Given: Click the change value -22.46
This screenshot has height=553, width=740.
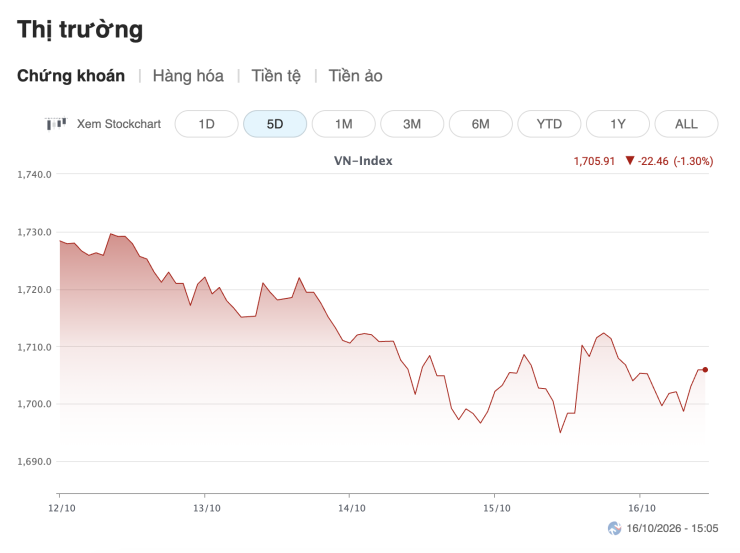Looking at the screenshot, I should click(653, 161).
